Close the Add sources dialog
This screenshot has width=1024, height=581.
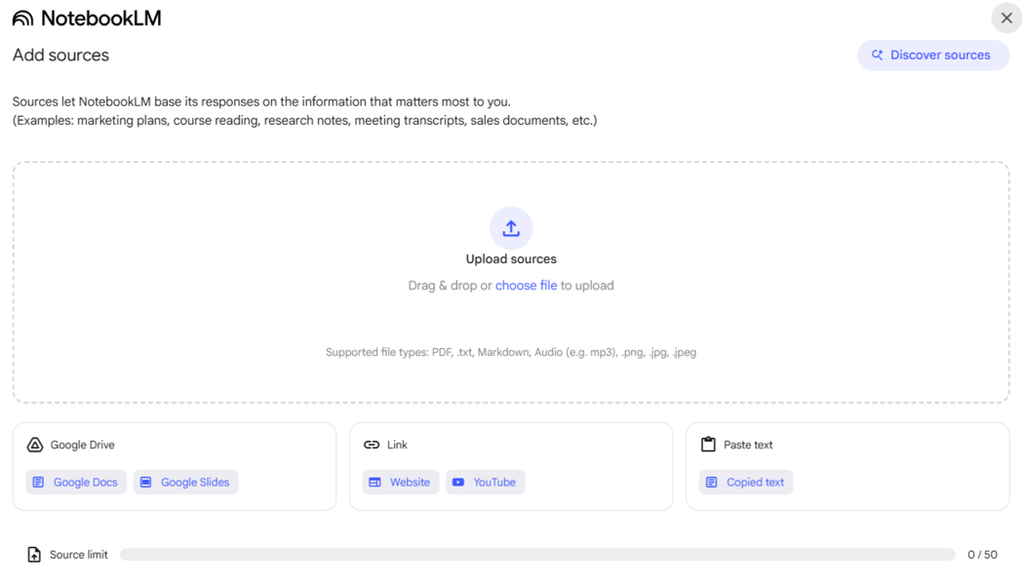(1006, 18)
